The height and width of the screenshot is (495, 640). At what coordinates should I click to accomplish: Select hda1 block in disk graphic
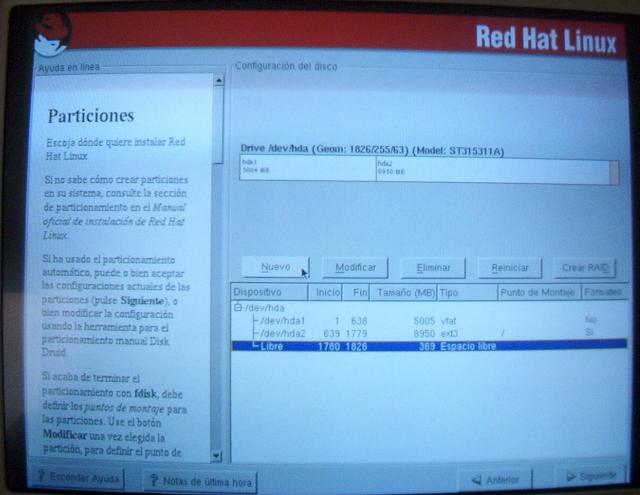(308, 168)
